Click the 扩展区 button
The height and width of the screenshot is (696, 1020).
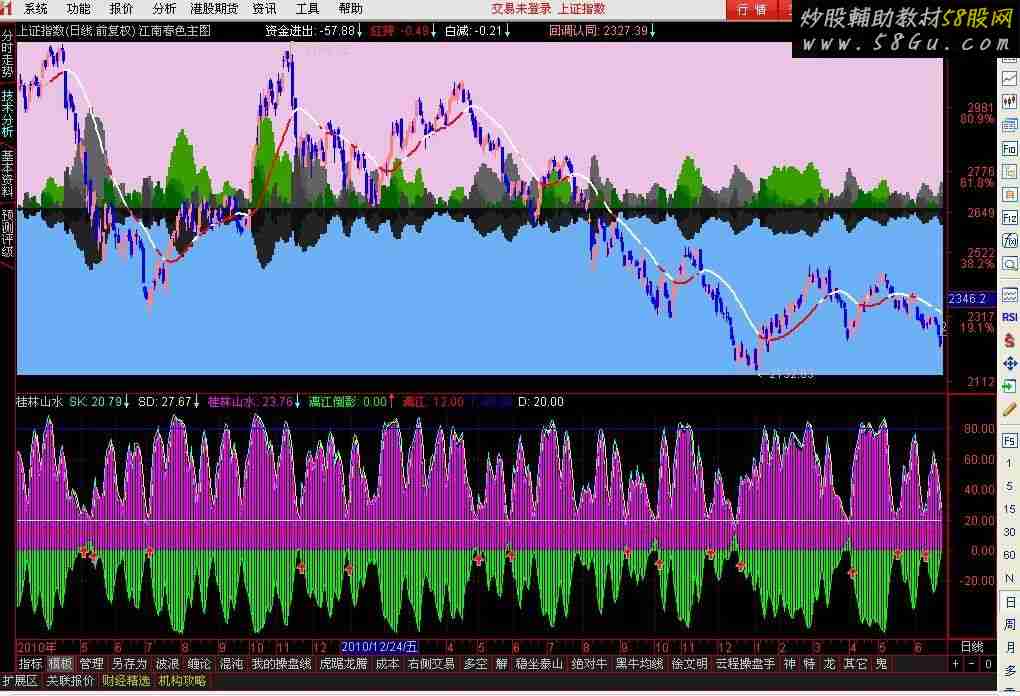[x=20, y=681]
